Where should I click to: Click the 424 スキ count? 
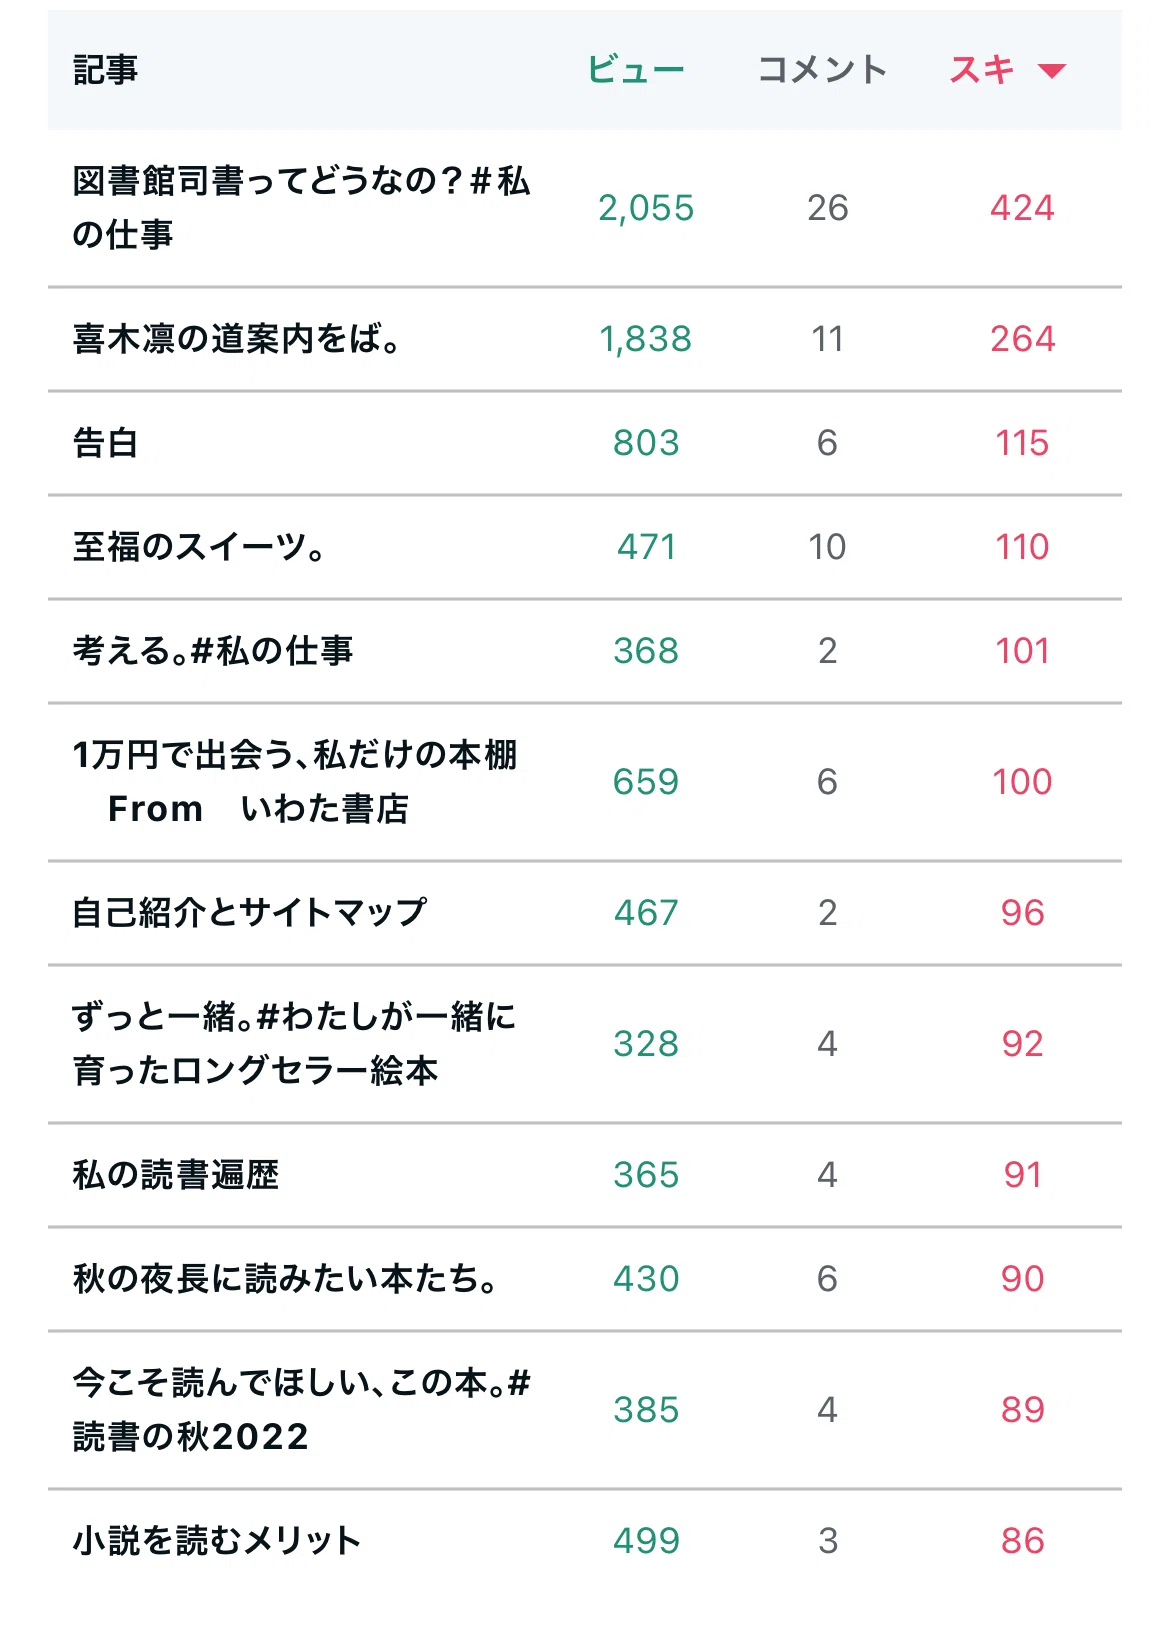(x=1022, y=208)
